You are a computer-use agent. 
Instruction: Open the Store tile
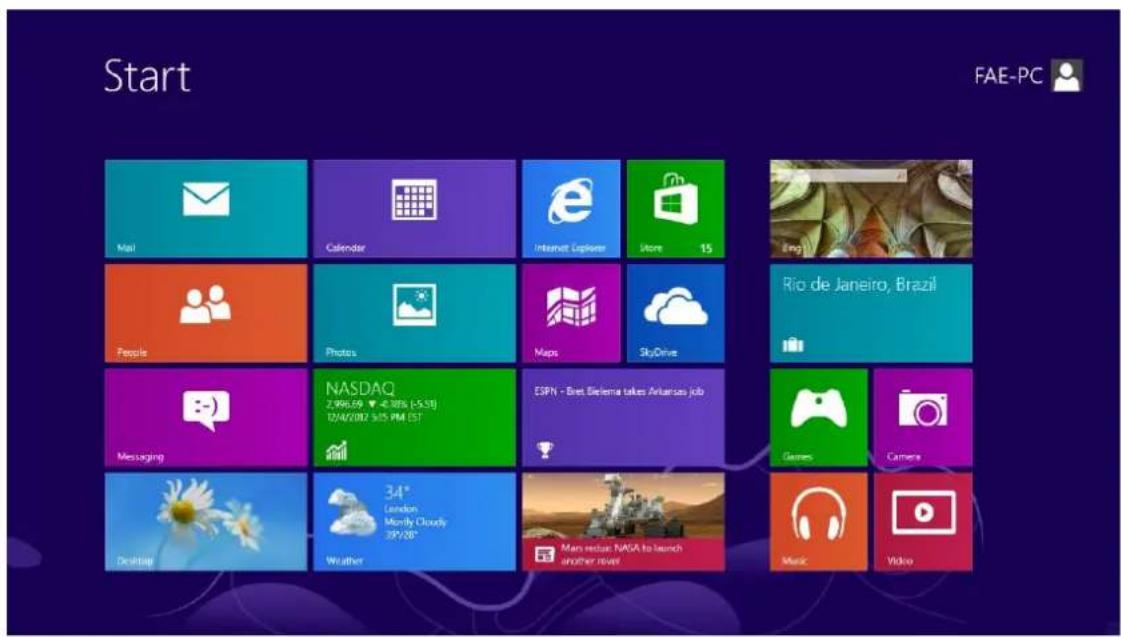(676, 209)
